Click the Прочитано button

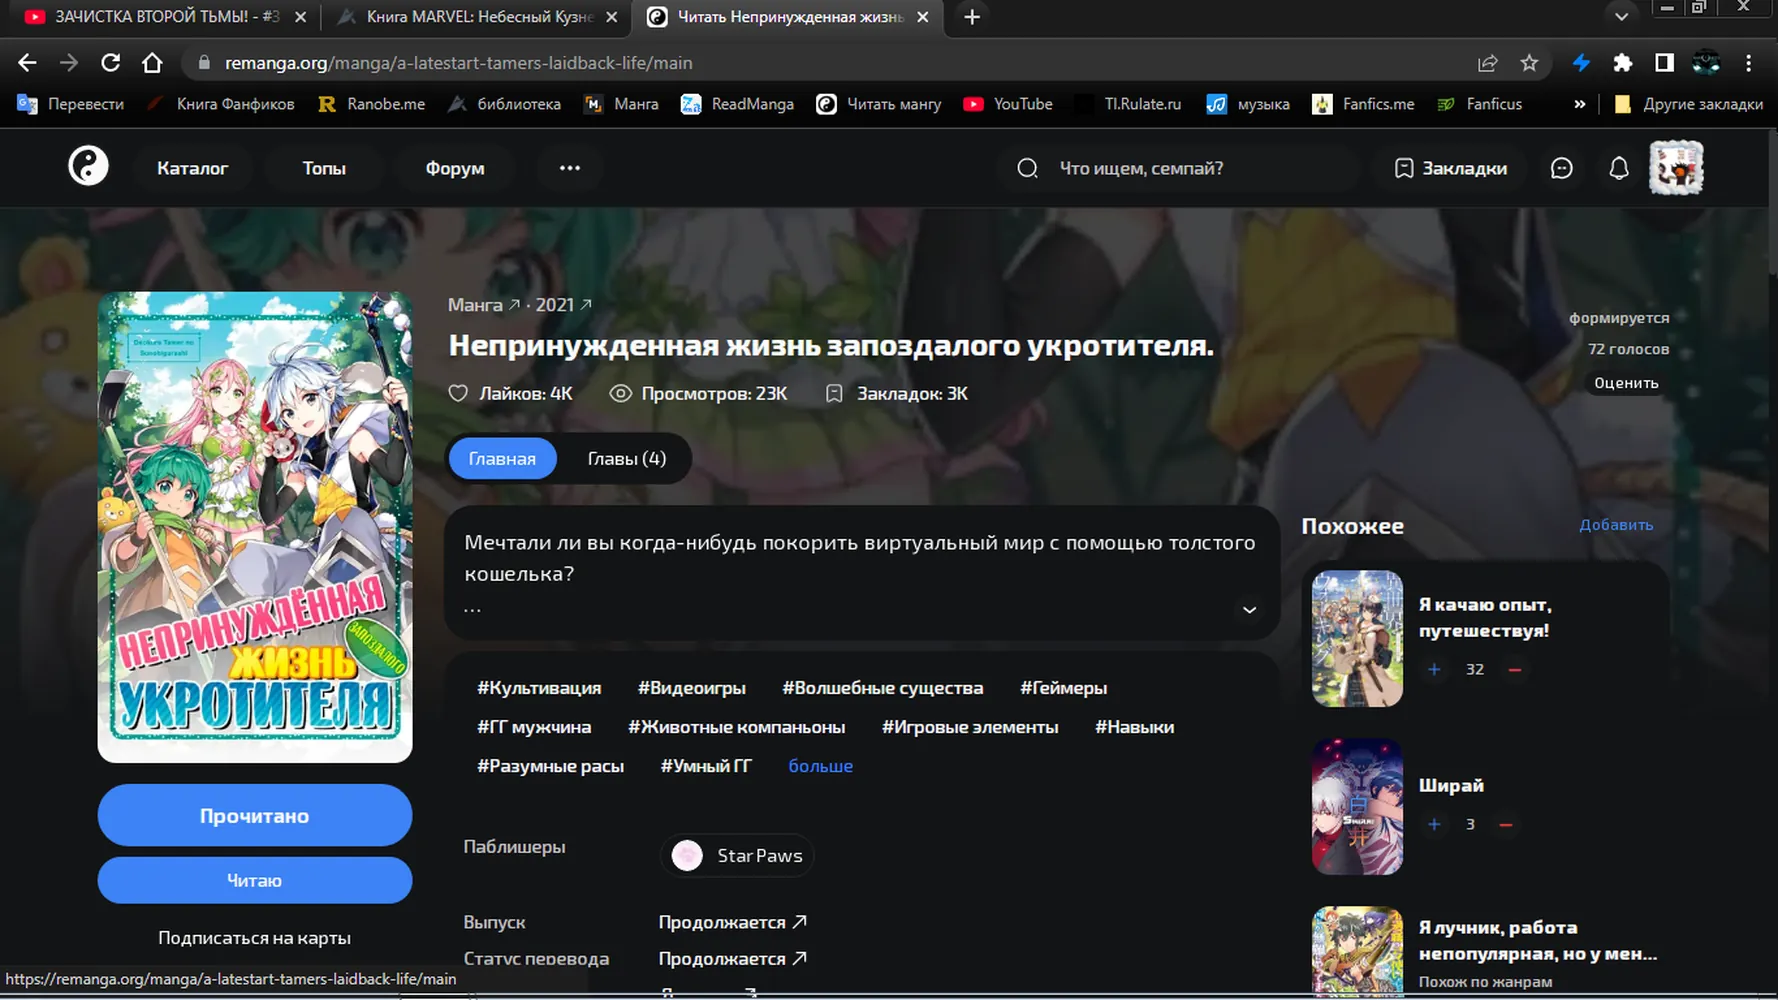tap(255, 815)
